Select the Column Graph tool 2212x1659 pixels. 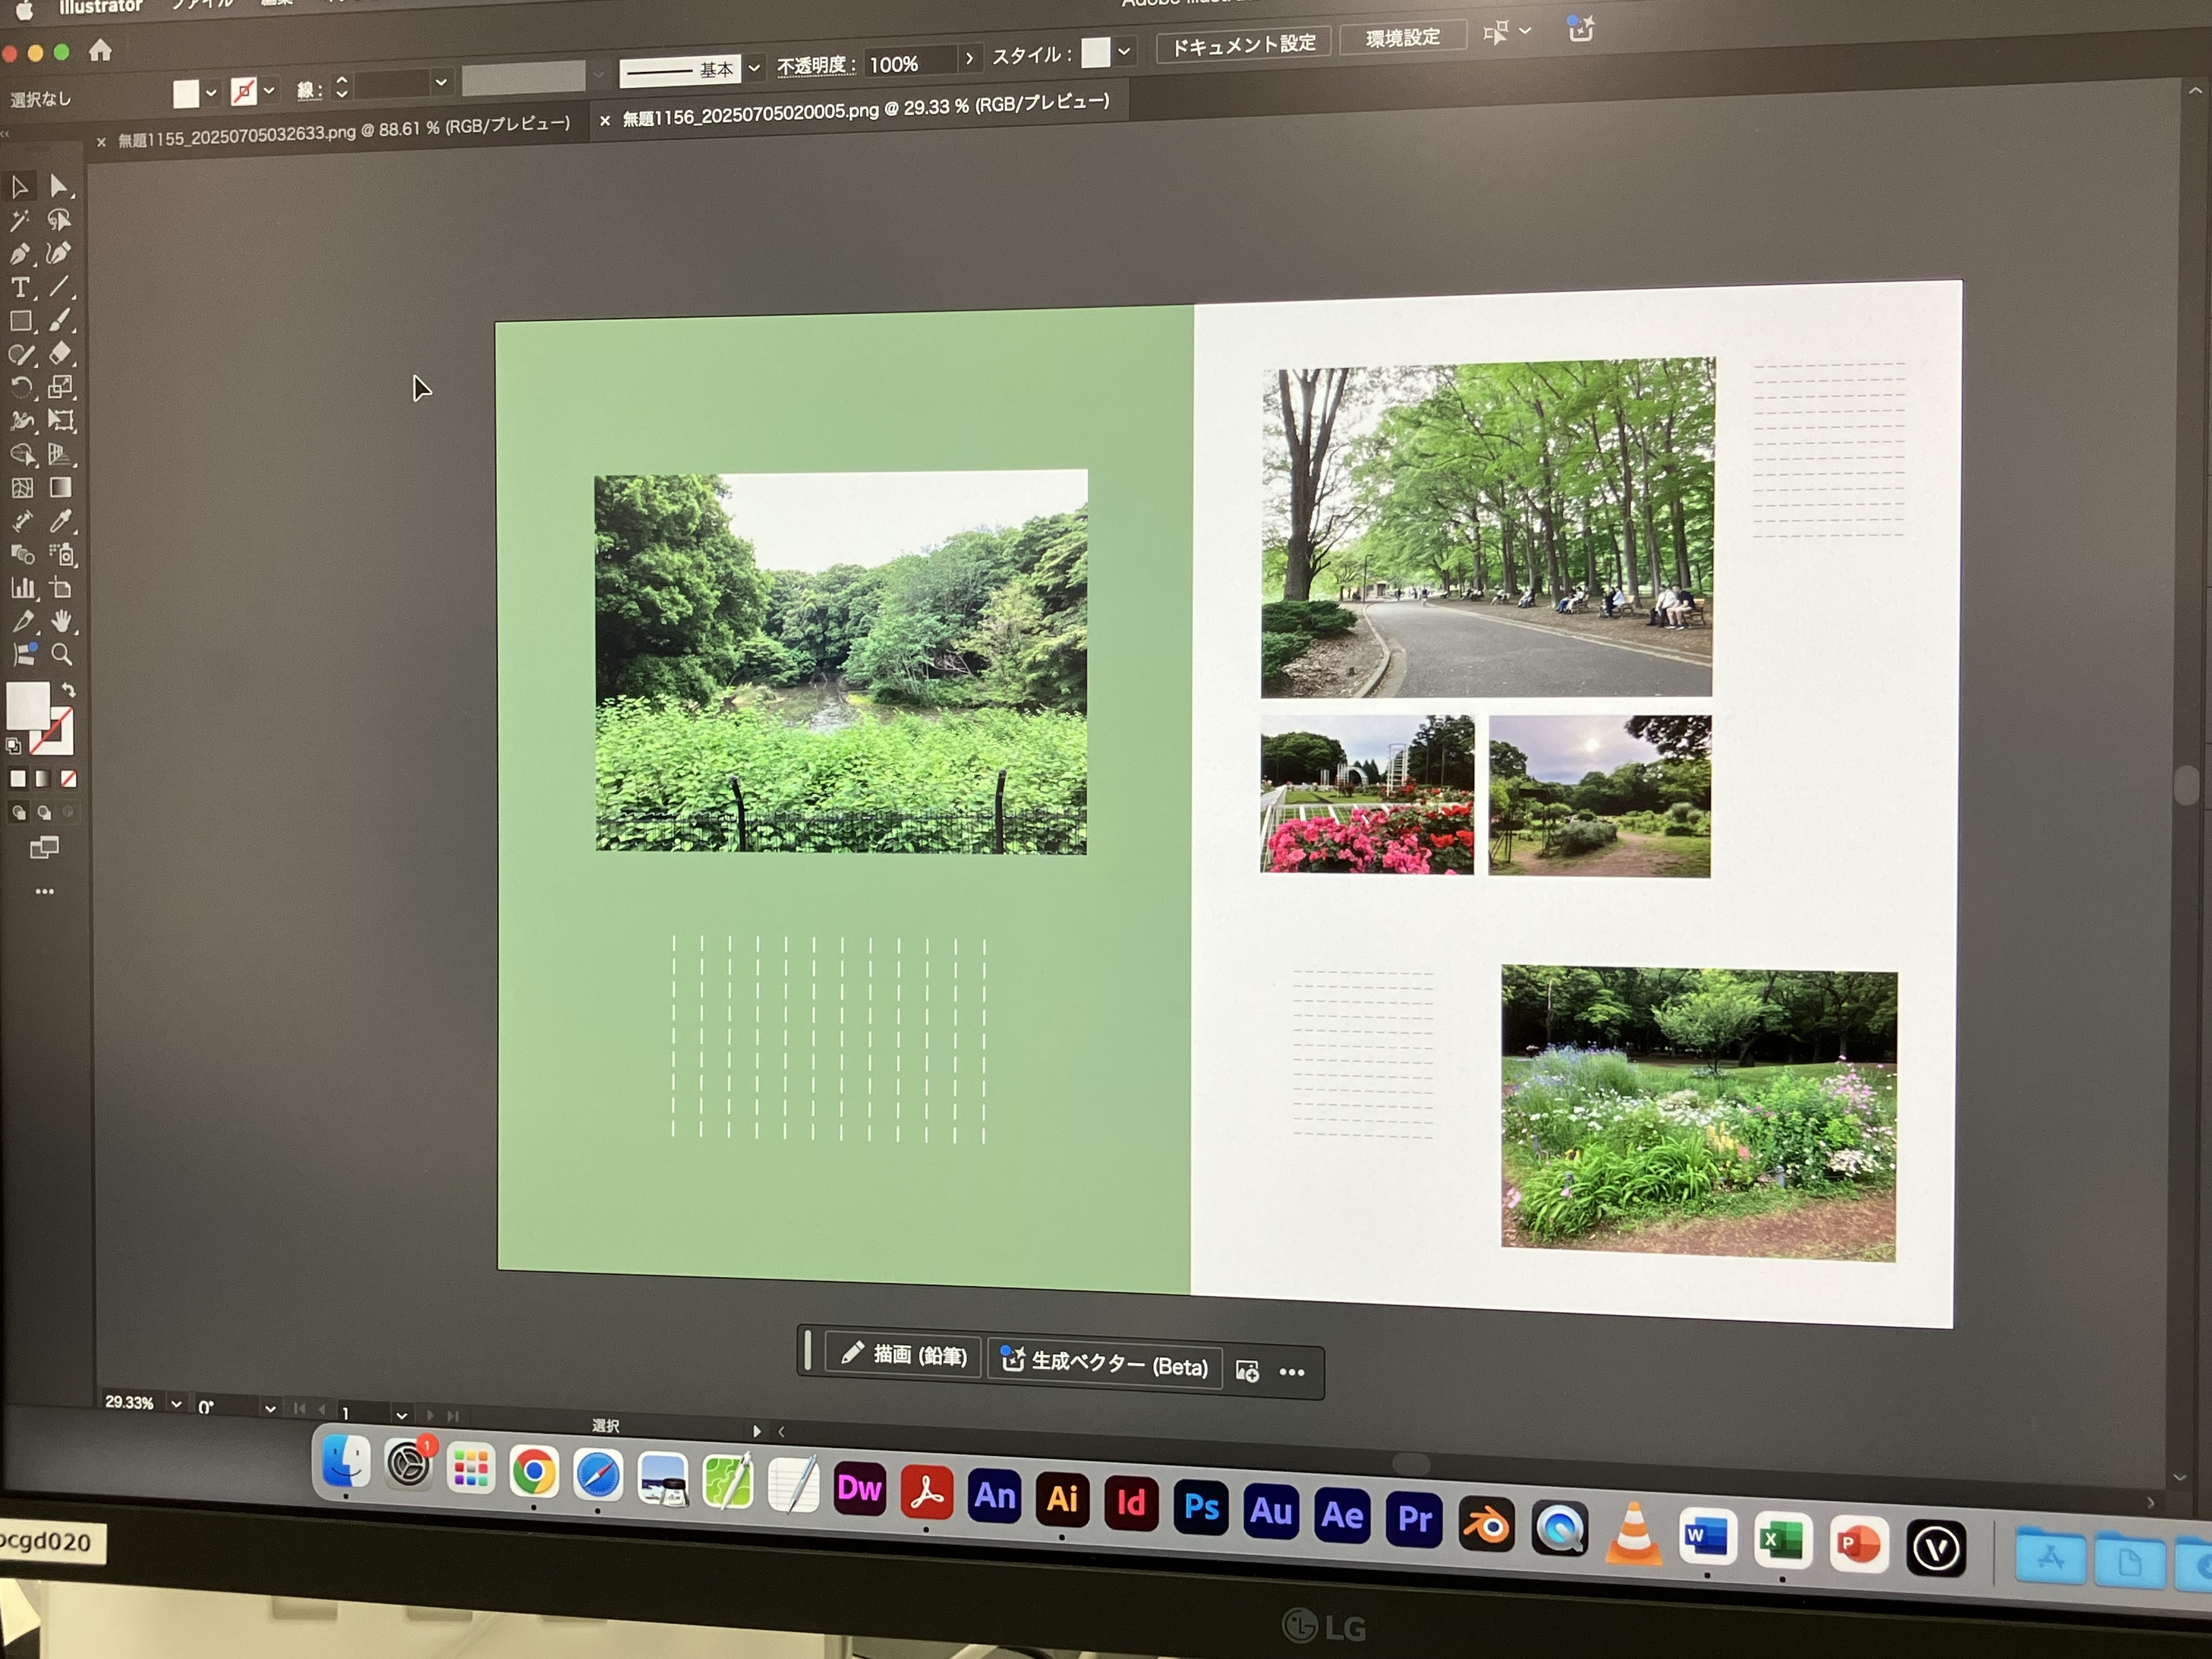point(22,588)
